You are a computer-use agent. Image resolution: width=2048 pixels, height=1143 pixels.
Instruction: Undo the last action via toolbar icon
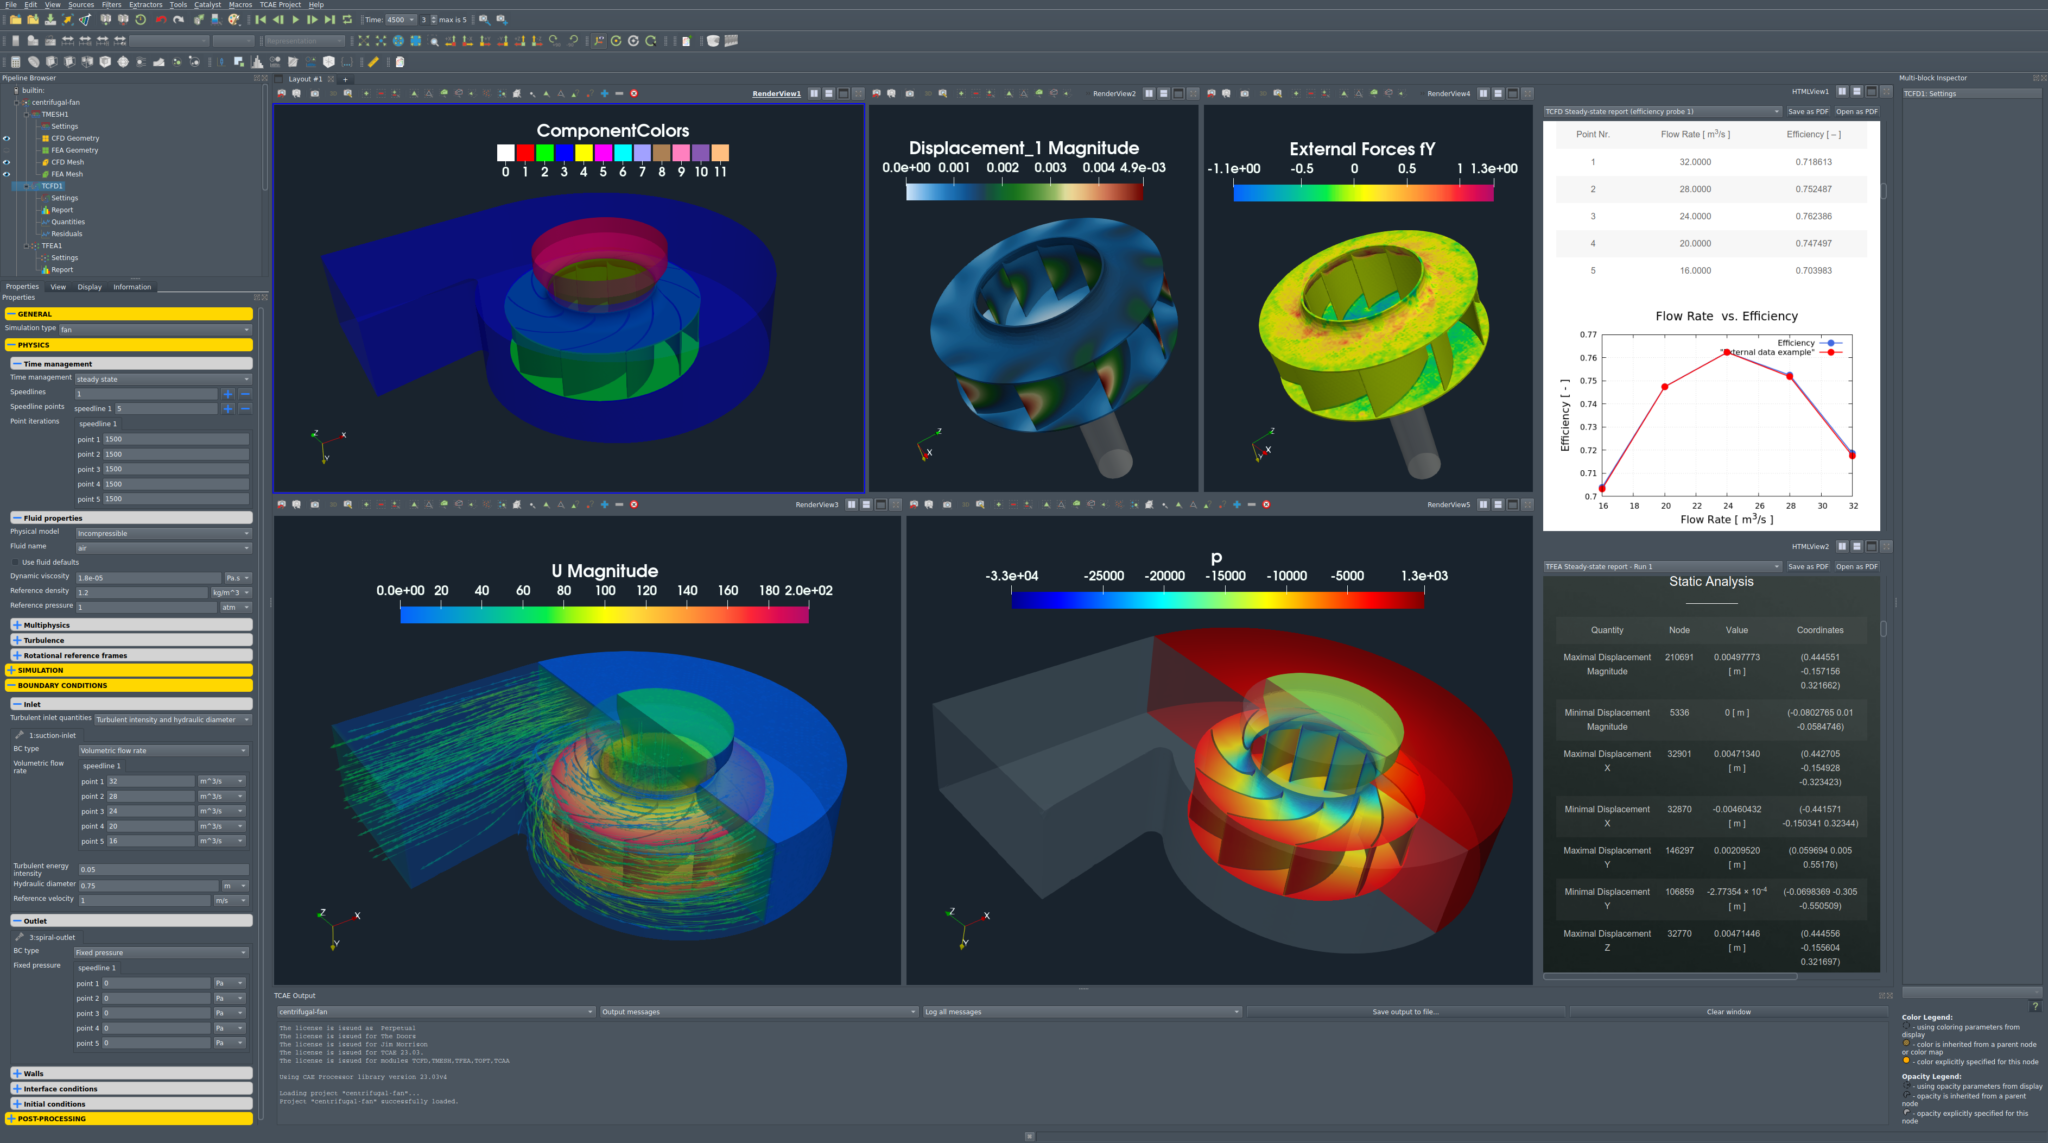[x=161, y=19]
